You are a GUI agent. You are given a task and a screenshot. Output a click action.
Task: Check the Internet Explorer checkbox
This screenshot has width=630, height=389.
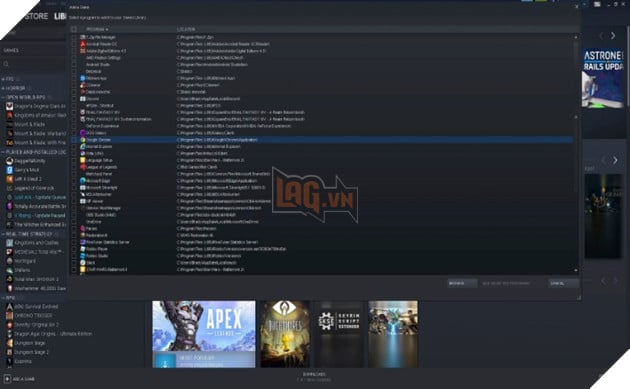tap(74, 147)
